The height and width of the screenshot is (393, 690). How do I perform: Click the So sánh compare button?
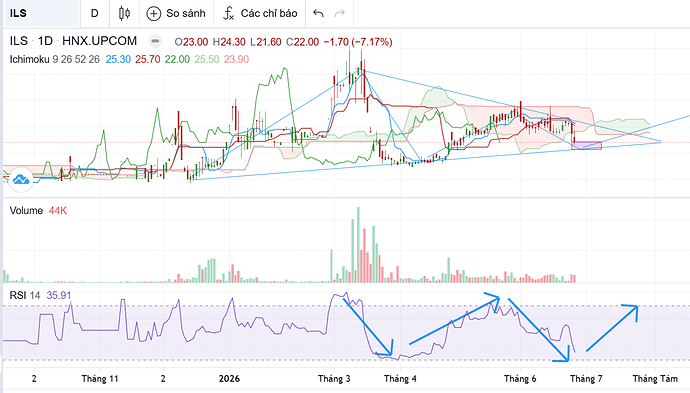point(176,13)
